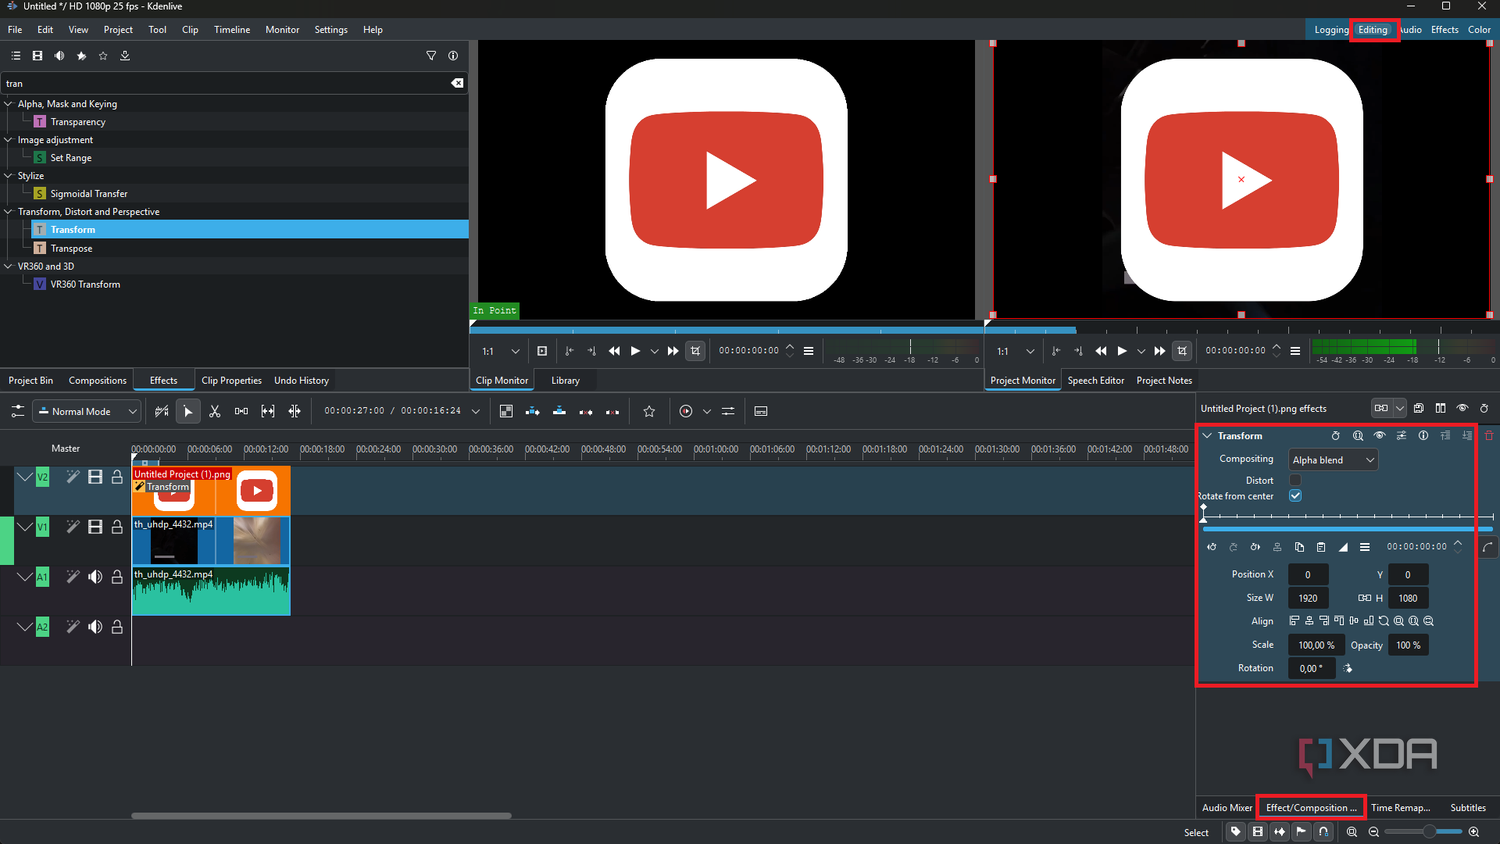Collapse the Transform effect panel
The image size is (1500, 844).
pos(1207,436)
